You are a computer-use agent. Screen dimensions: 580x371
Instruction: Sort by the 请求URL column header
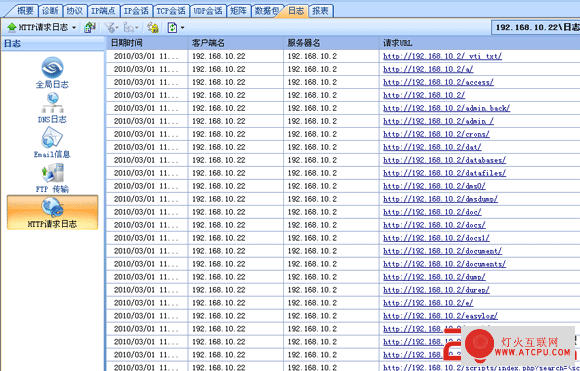479,43
